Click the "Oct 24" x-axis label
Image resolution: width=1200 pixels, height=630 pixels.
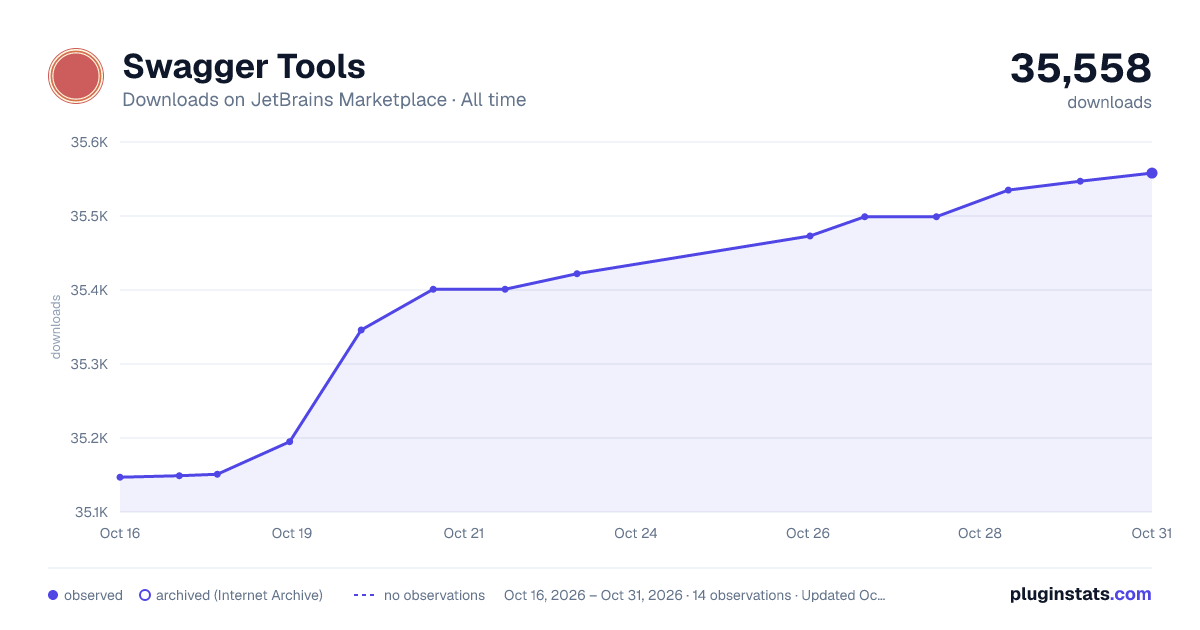[636, 533]
